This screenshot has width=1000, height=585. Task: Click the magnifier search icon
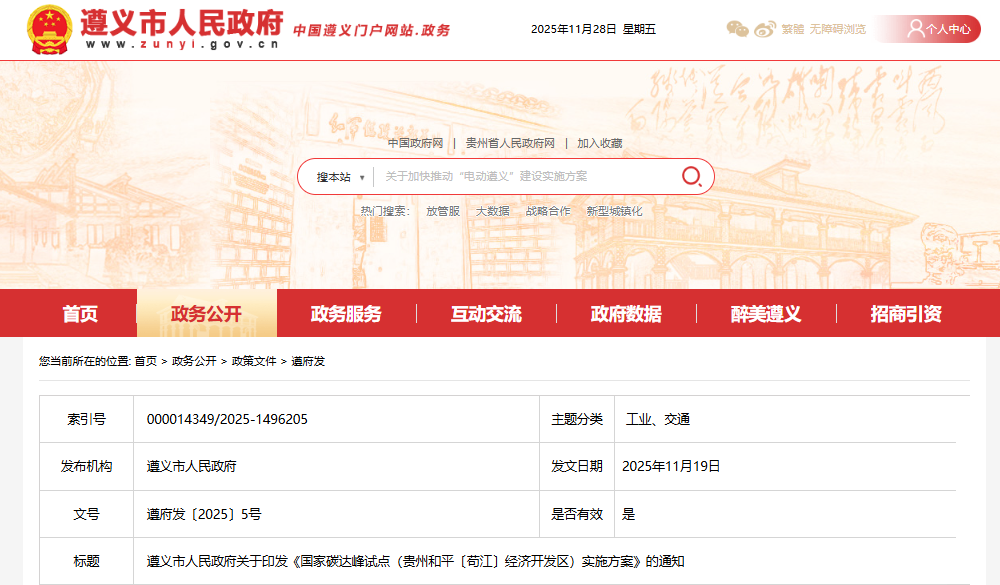click(x=692, y=177)
